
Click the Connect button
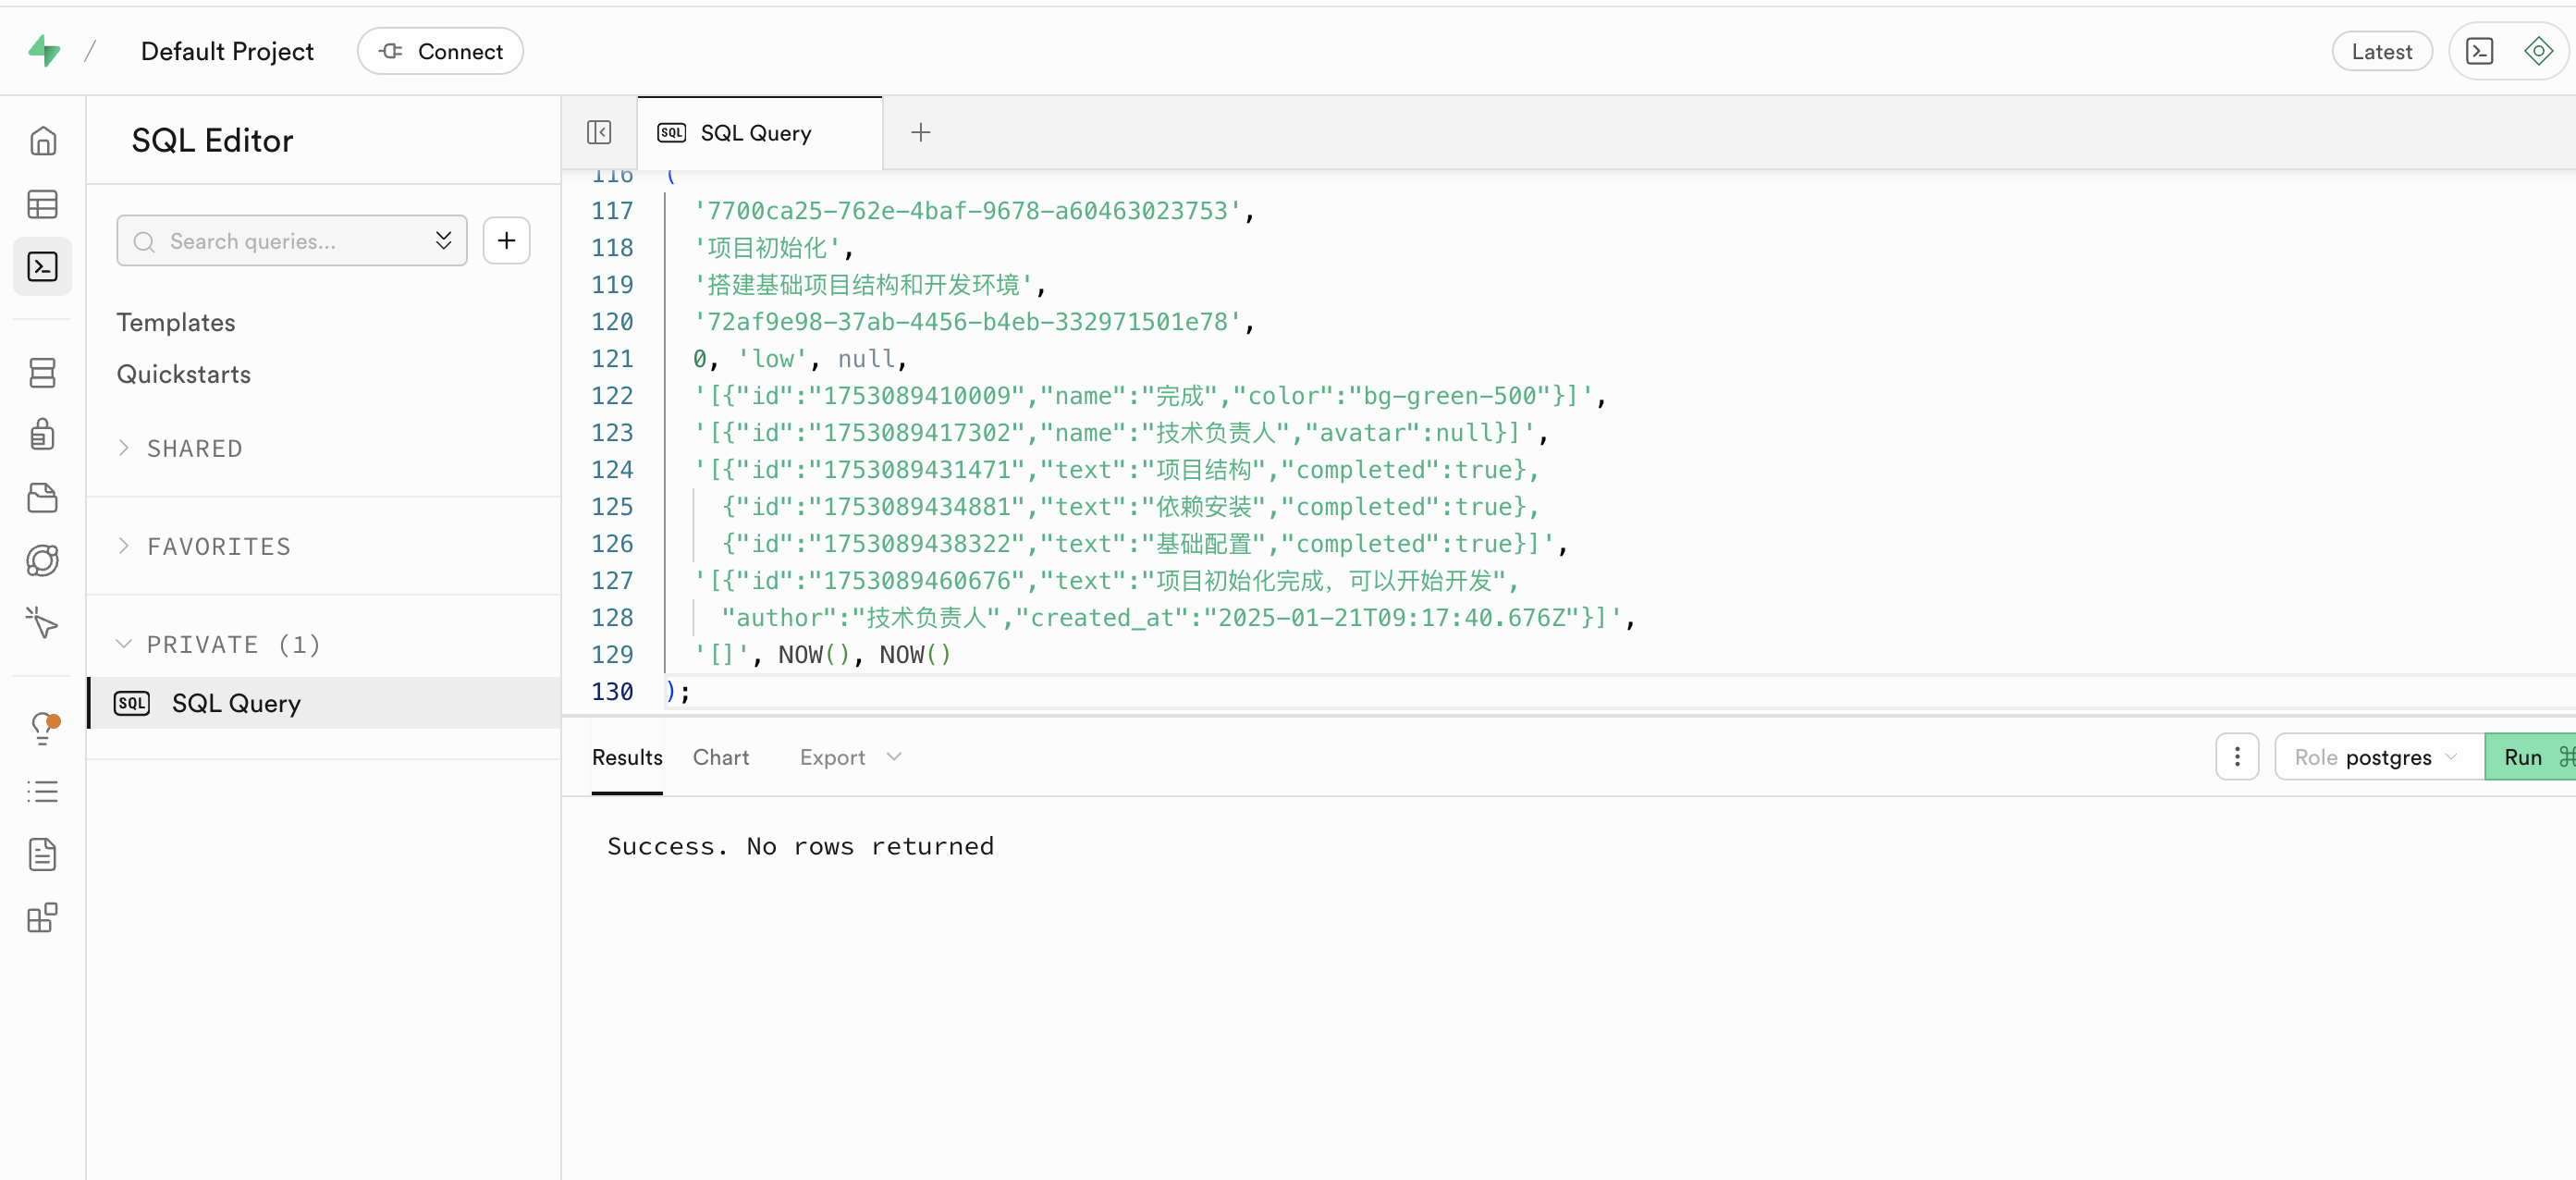coord(441,51)
